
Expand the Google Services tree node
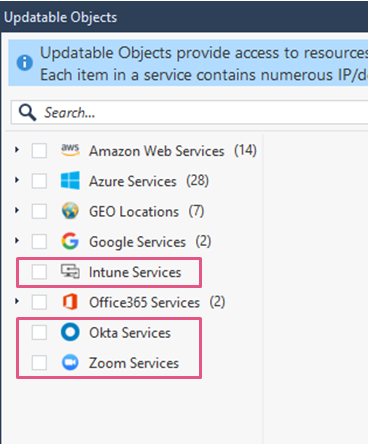click(17, 241)
